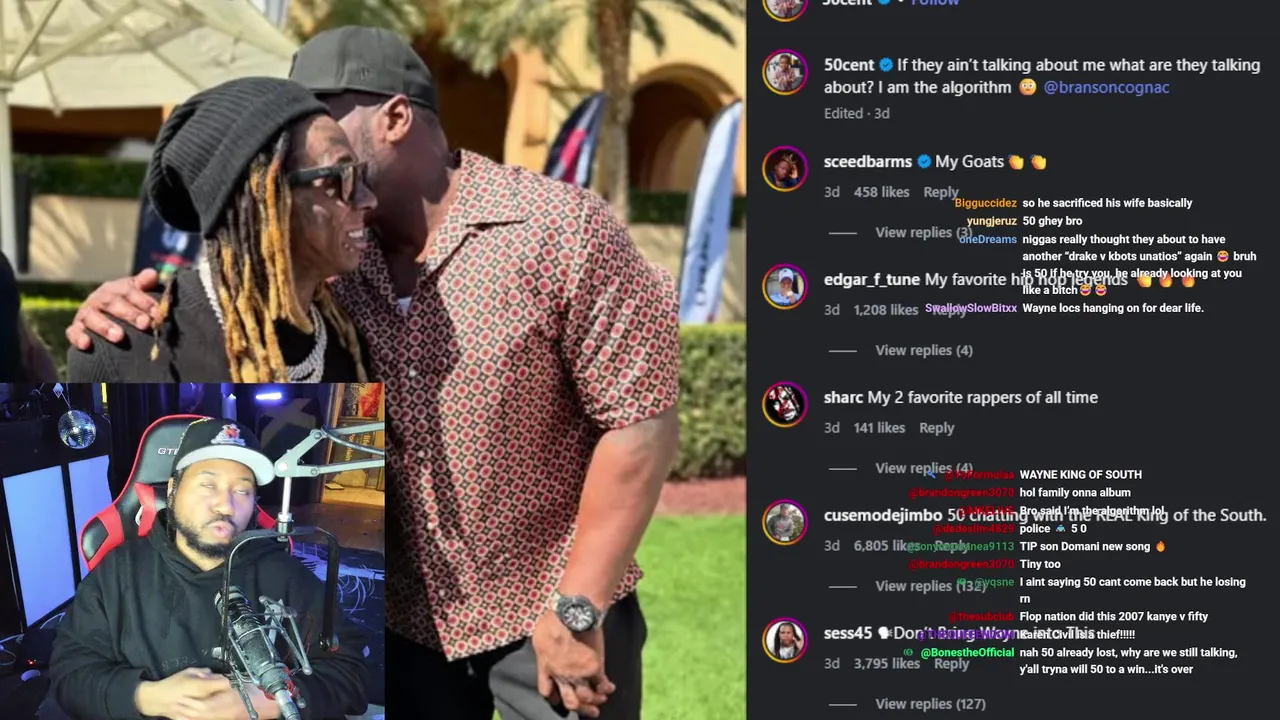
Task: Open sceedbarms profile picture
Action: click(785, 168)
